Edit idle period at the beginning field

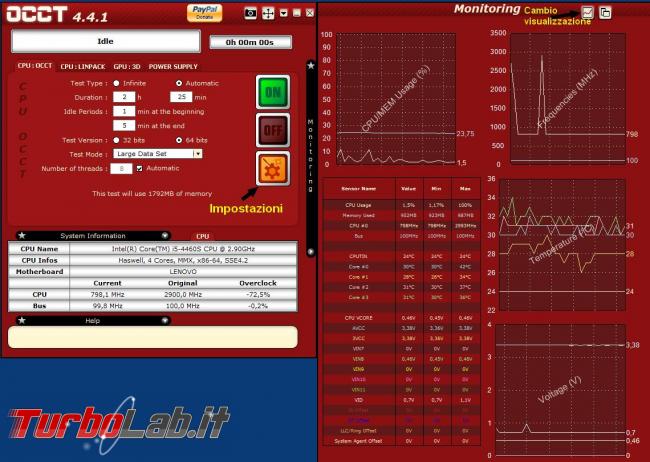tap(124, 111)
